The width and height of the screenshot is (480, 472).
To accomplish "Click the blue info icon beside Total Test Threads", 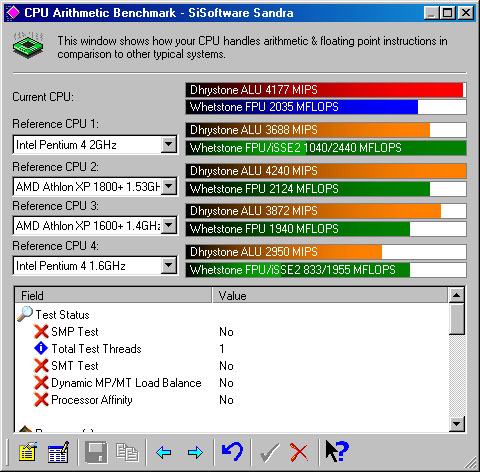I will coord(41,348).
